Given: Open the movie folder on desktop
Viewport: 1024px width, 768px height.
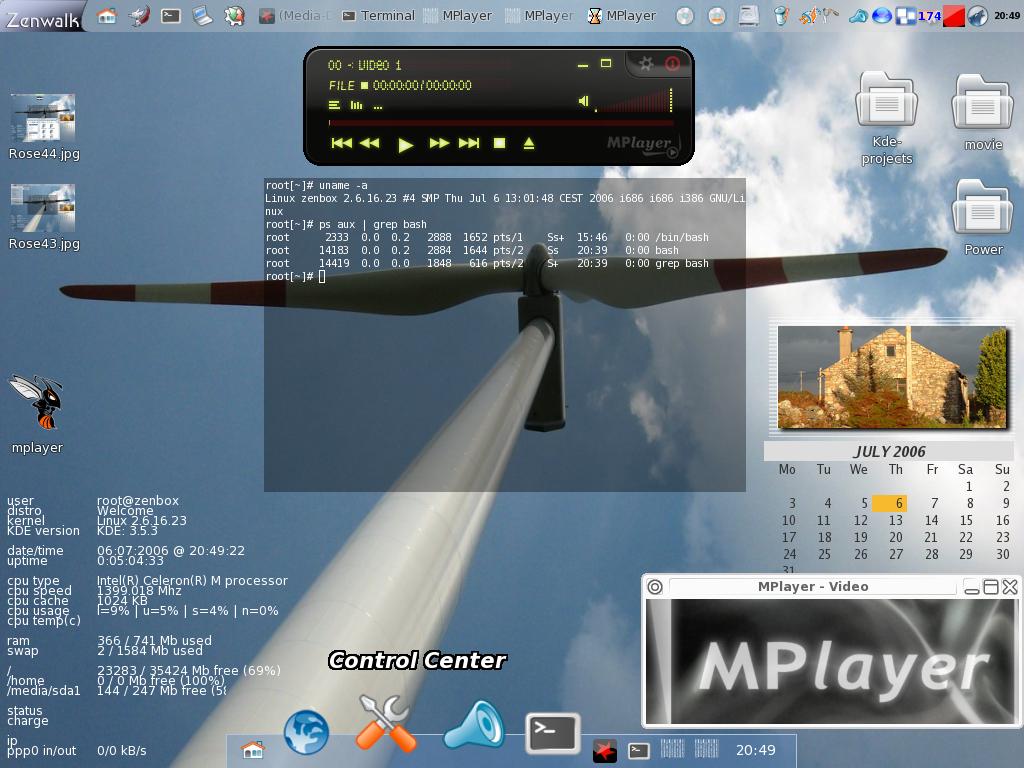Looking at the screenshot, I should [x=982, y=101].
